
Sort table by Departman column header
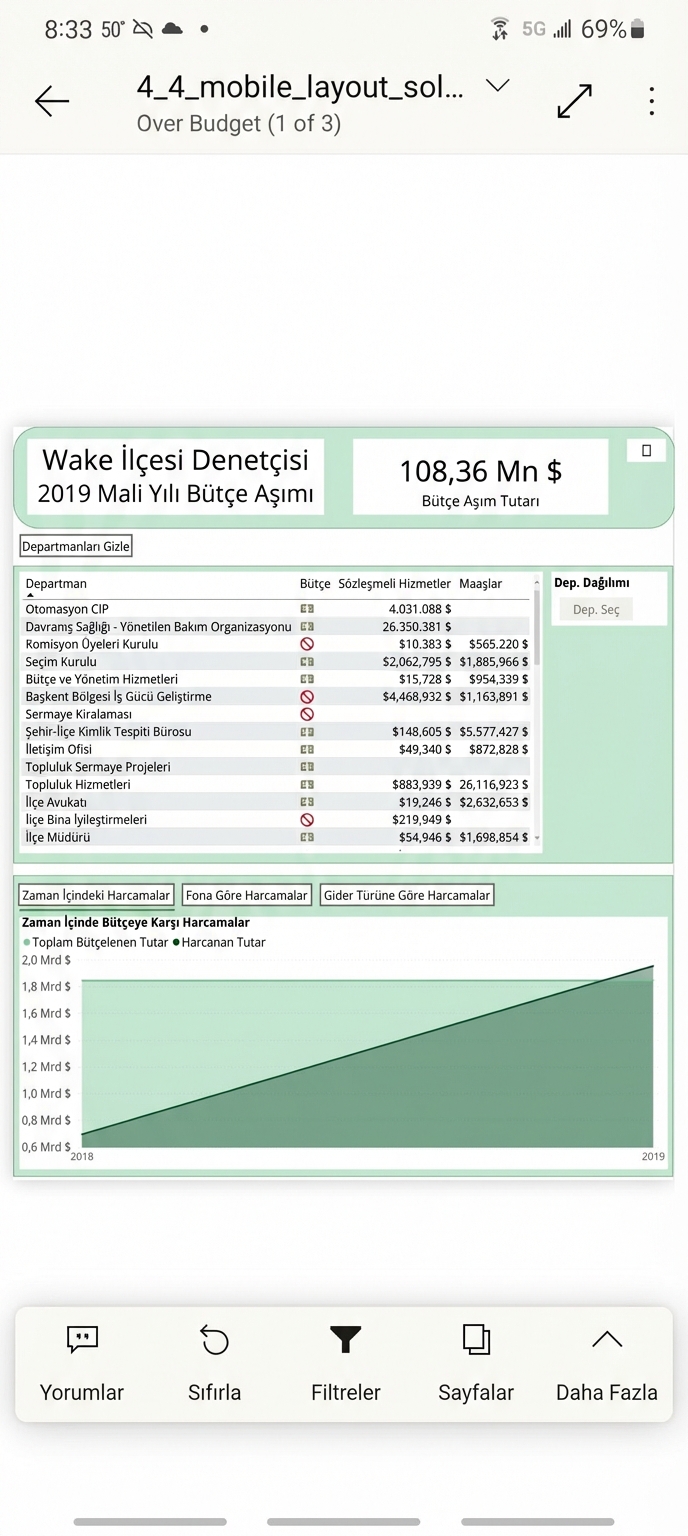(56, 584)
